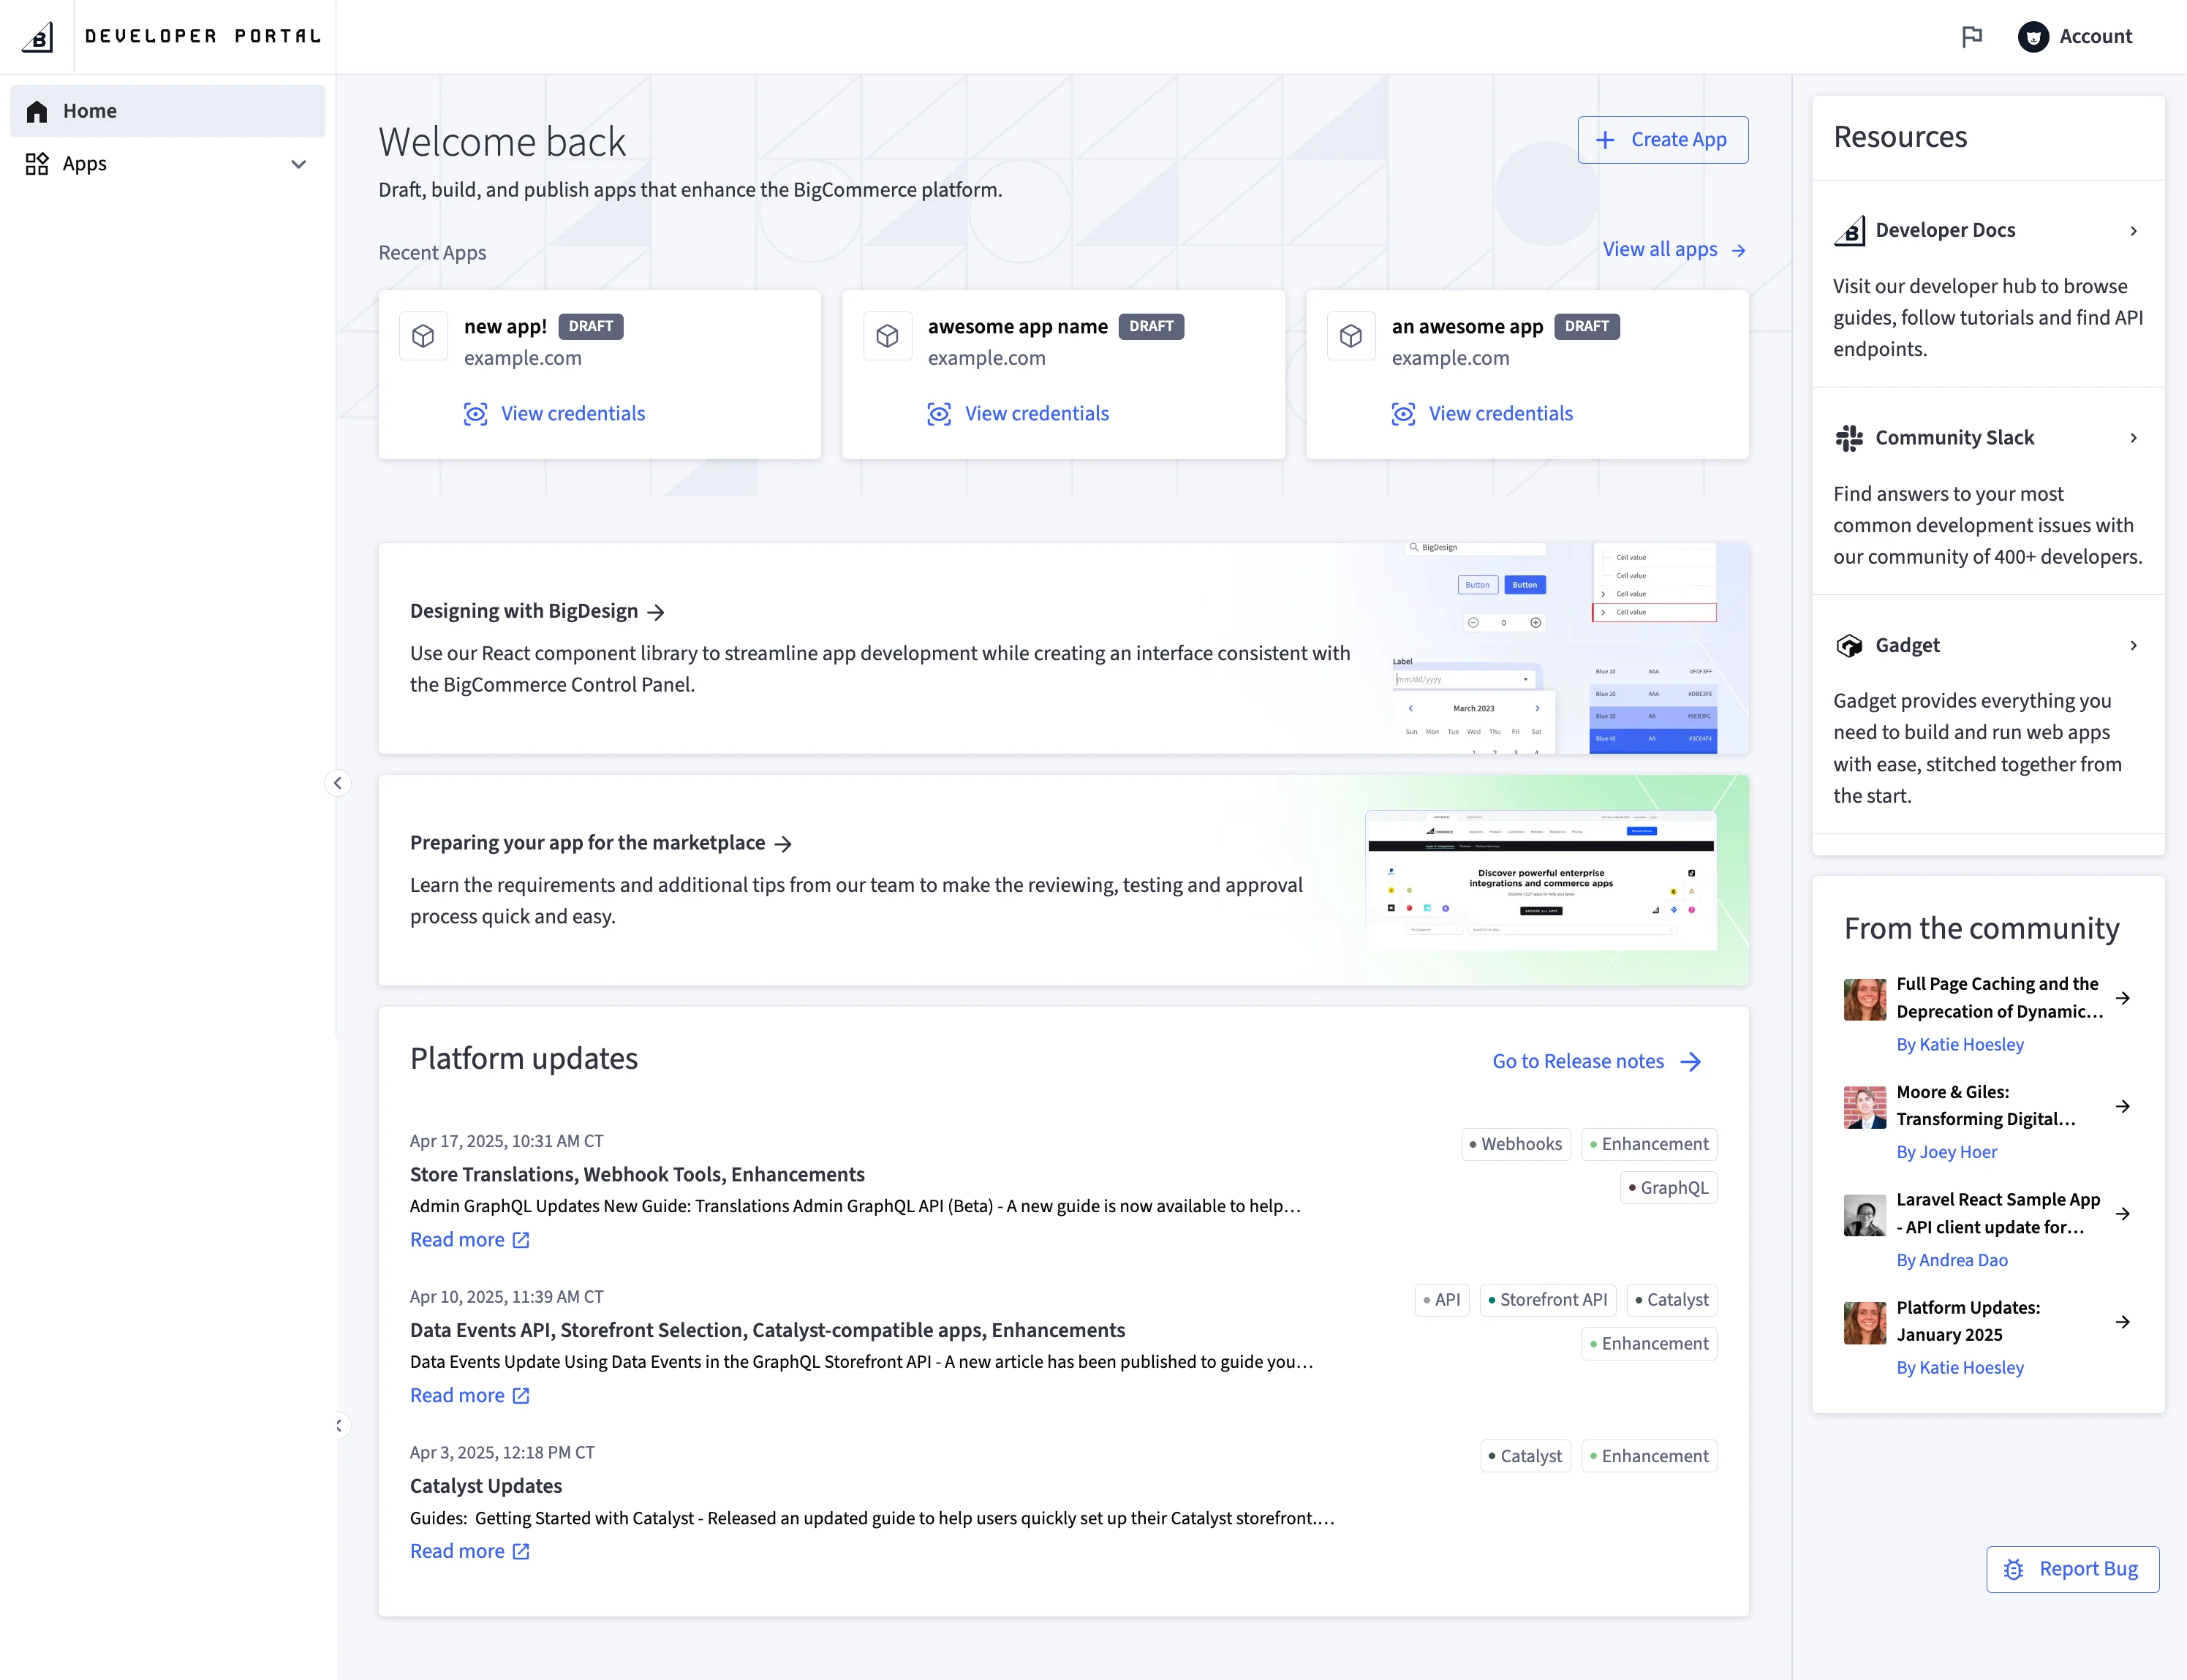Go to Release notes
Image resolution: width=2187 pixels, height=1680 pixels.
[1578, 1061]
